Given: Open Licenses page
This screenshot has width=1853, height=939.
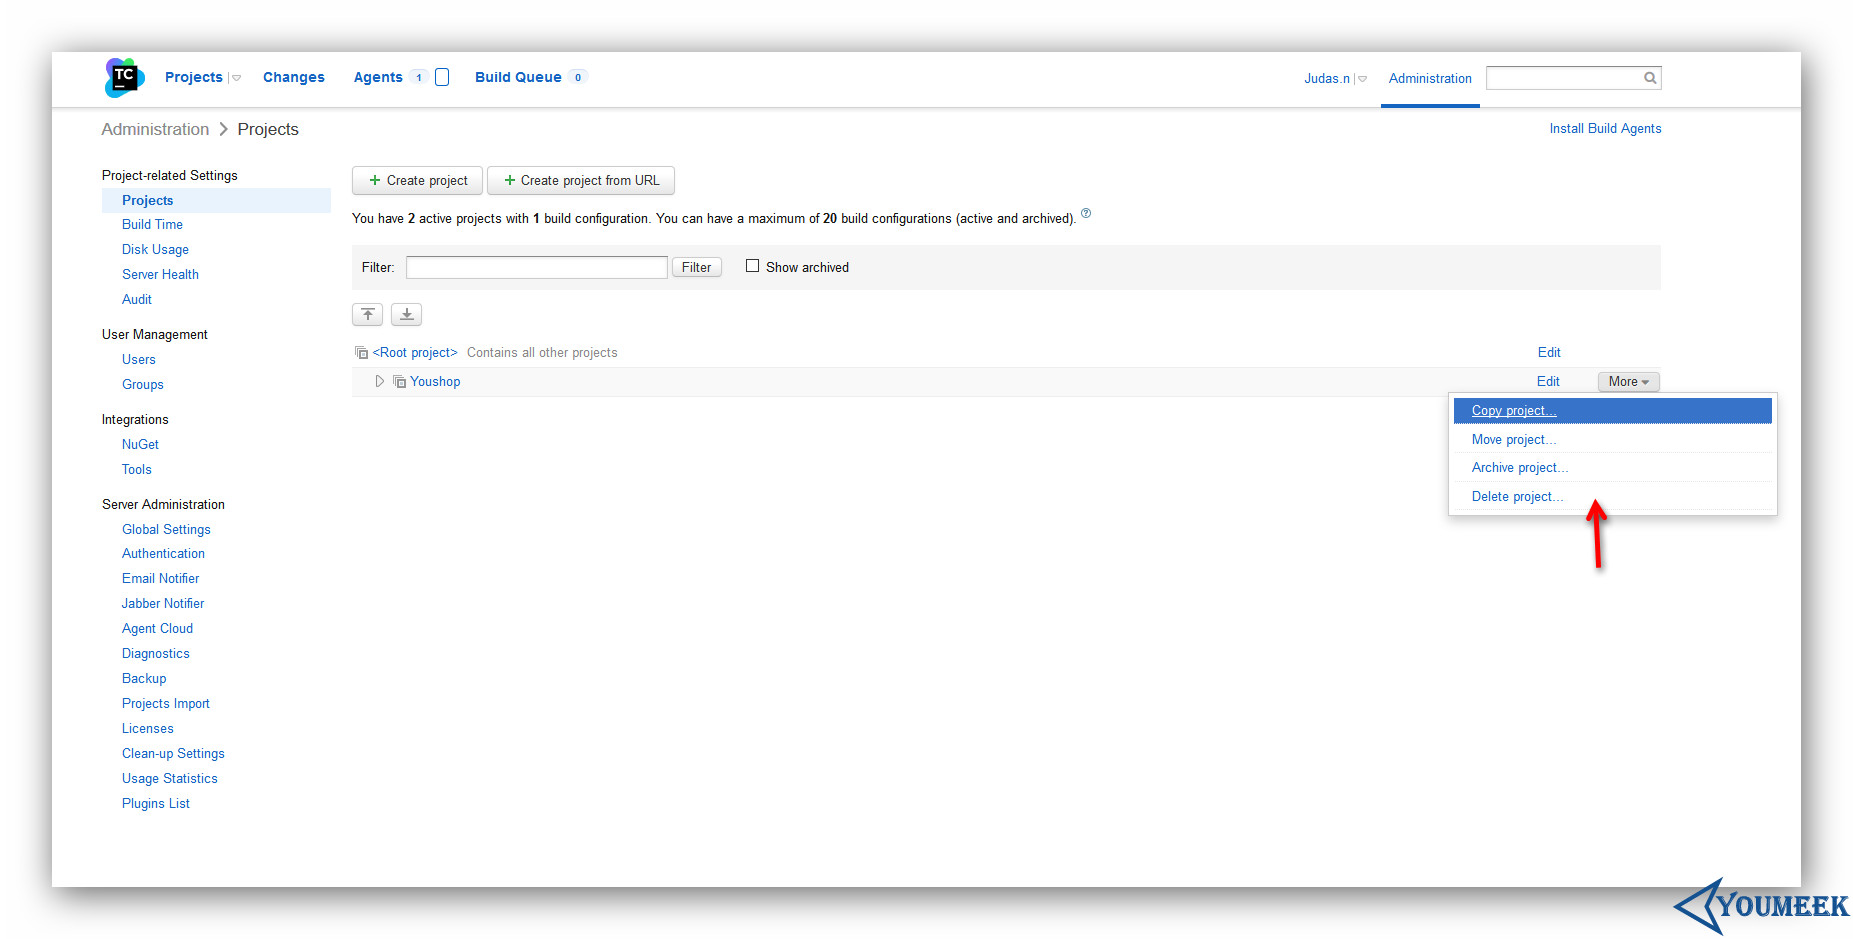Looking at the screenshot, I should tap(148, 728).
